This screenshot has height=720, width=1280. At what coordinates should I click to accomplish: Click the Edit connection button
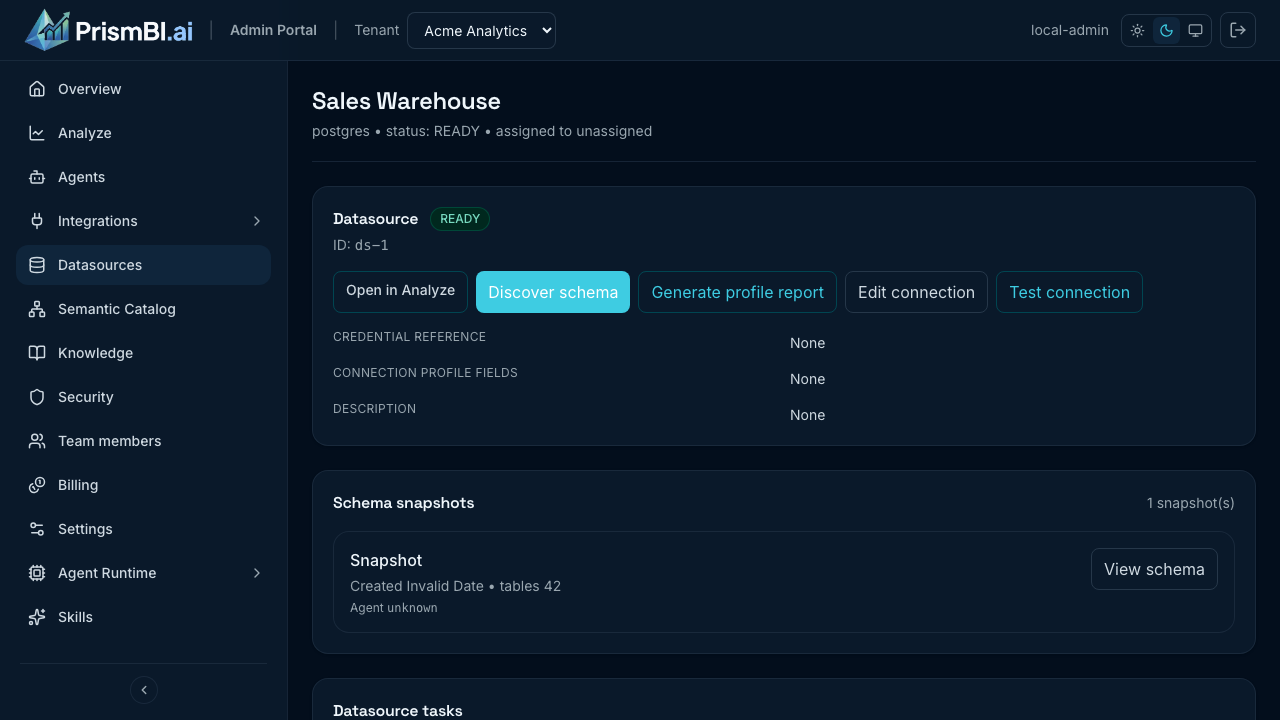pyautogui.click(x=916, y=292)
